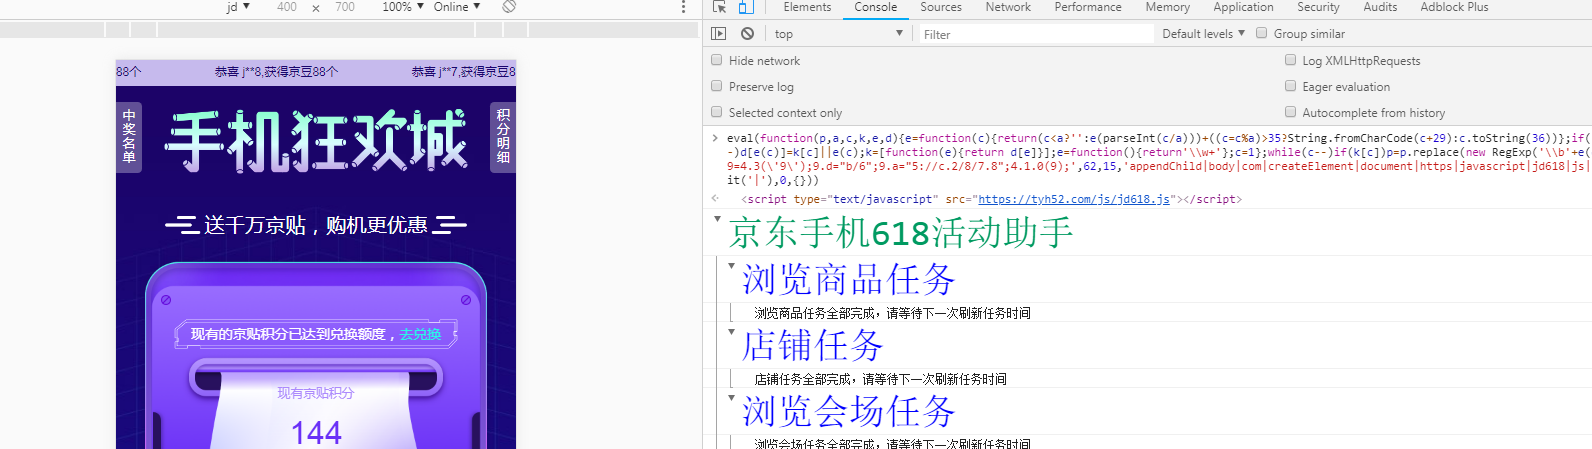Open the Application tab
The image size is (1592, 449).
(x=1243, y=7)
